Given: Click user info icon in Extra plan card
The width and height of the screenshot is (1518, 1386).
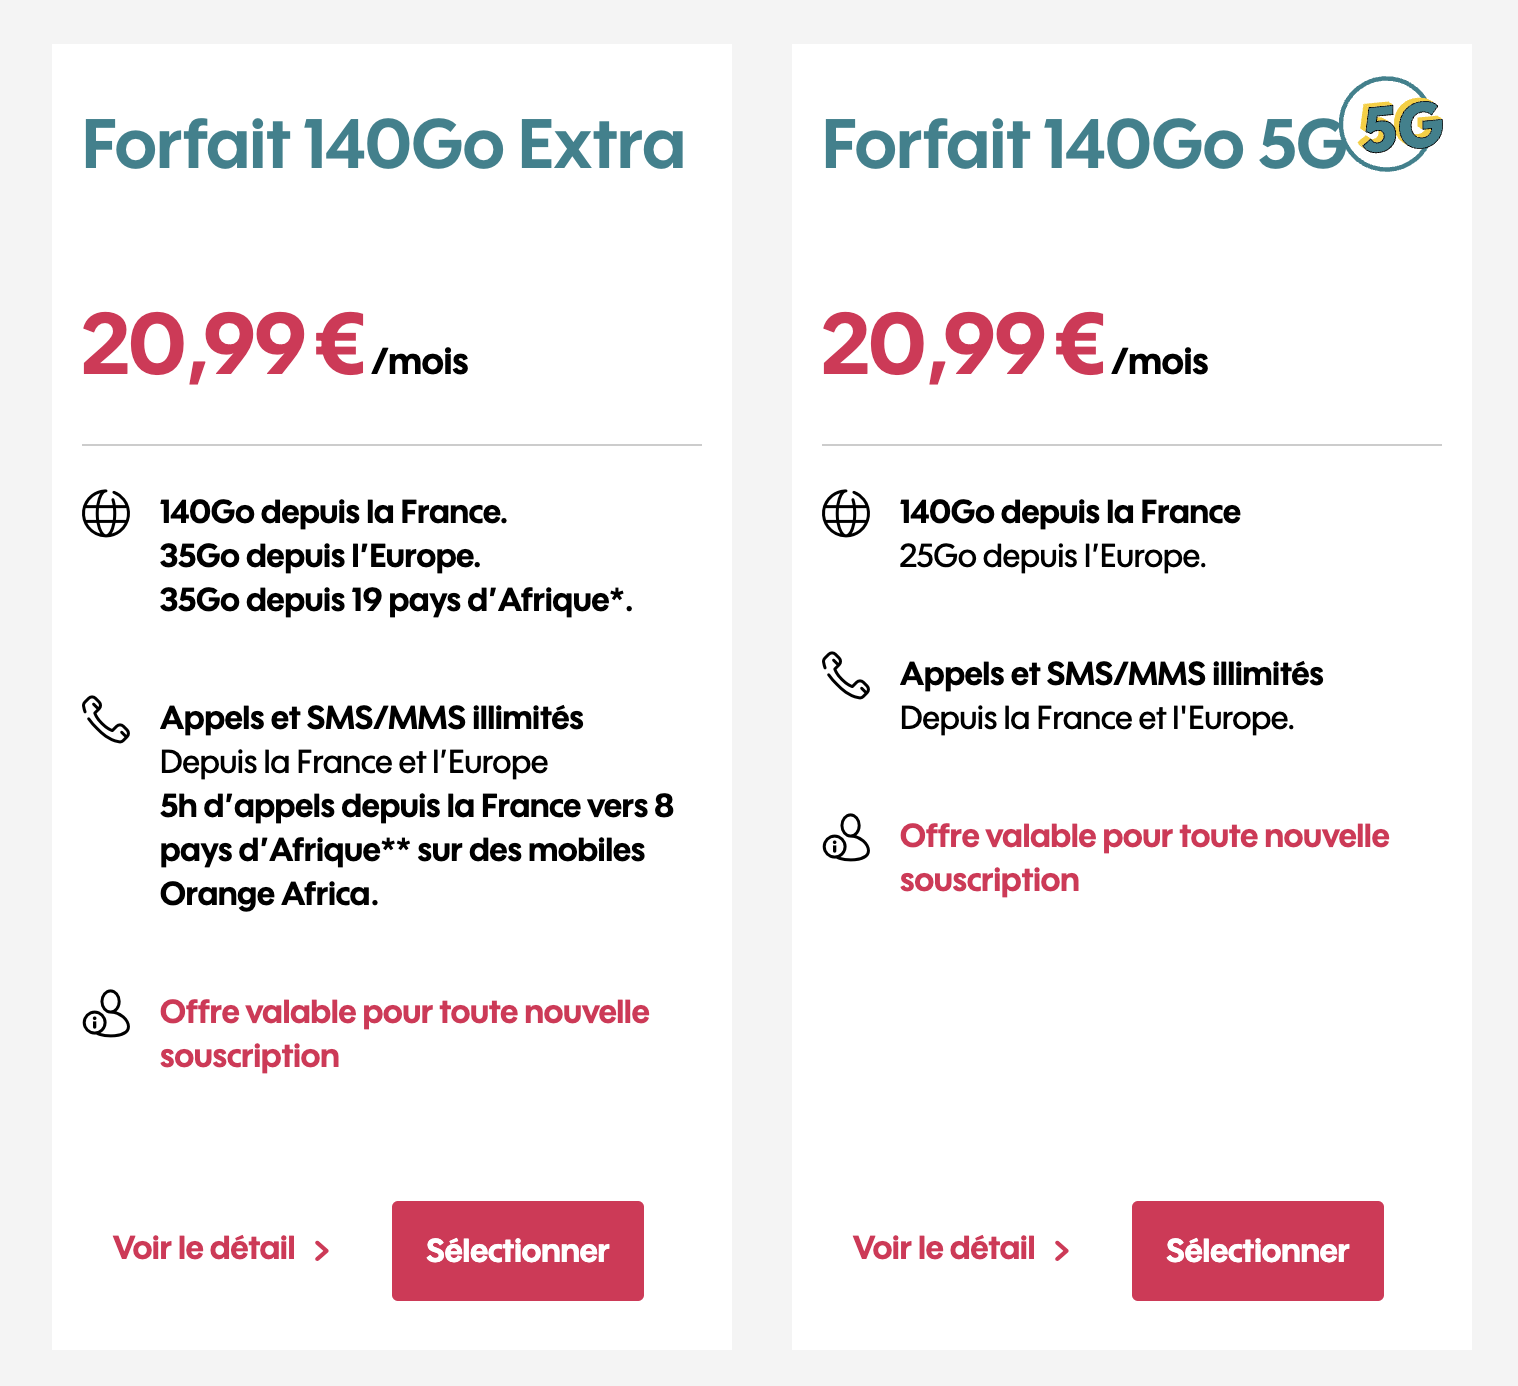Looking at the screenshot, I should click(x=106, y=1013).
